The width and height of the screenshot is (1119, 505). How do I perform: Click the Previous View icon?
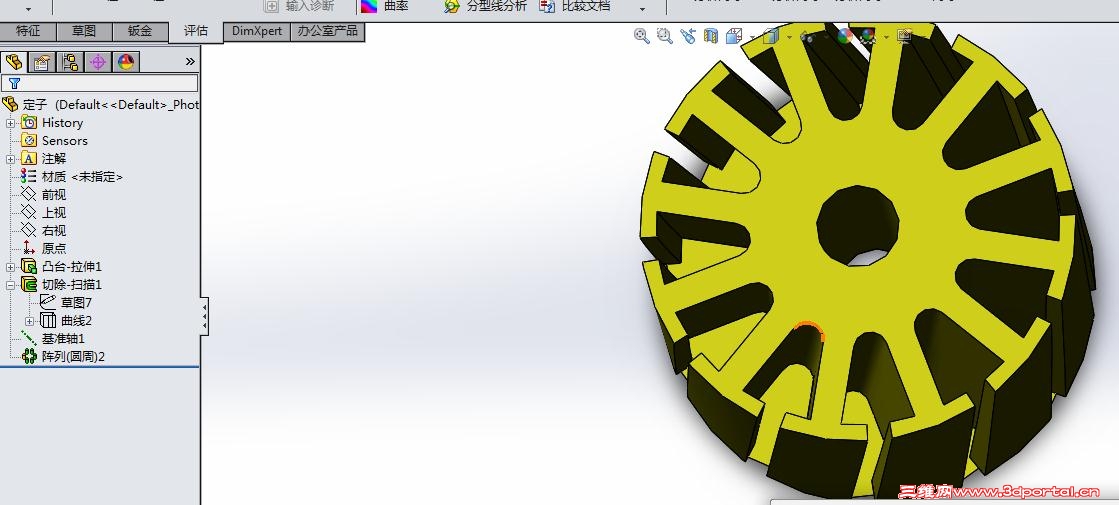point(688,36)
